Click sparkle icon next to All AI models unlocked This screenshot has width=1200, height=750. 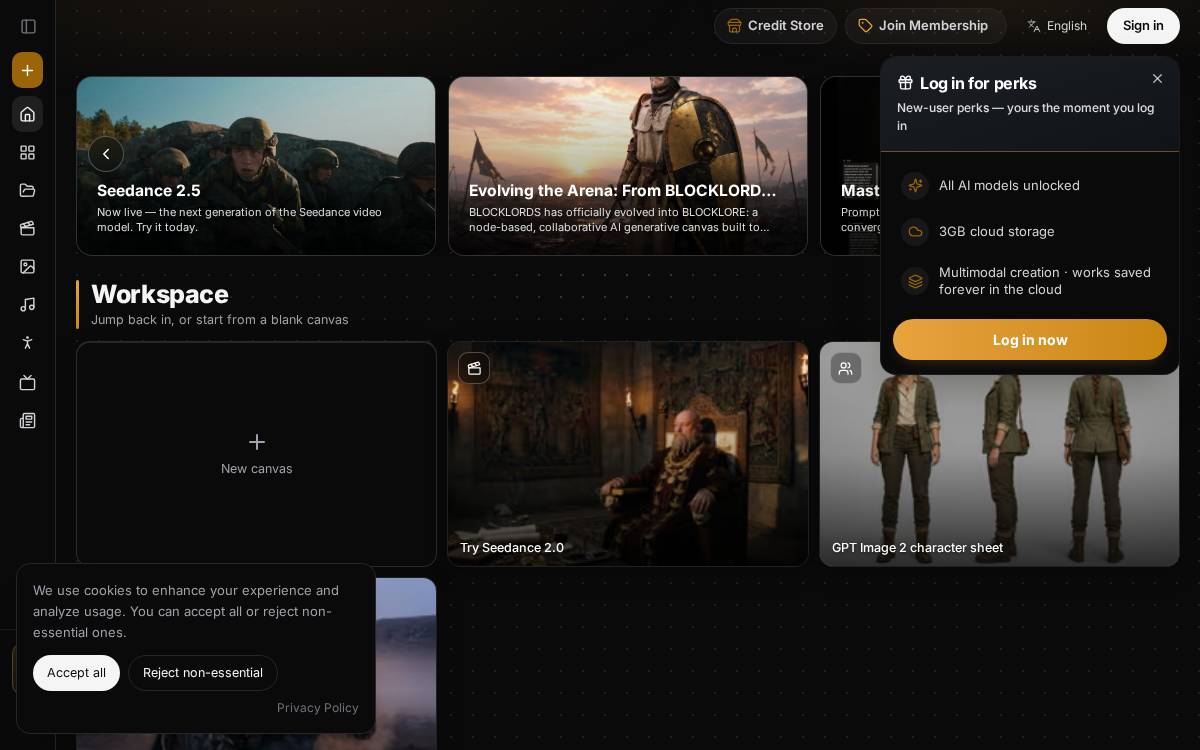point(915,186)
